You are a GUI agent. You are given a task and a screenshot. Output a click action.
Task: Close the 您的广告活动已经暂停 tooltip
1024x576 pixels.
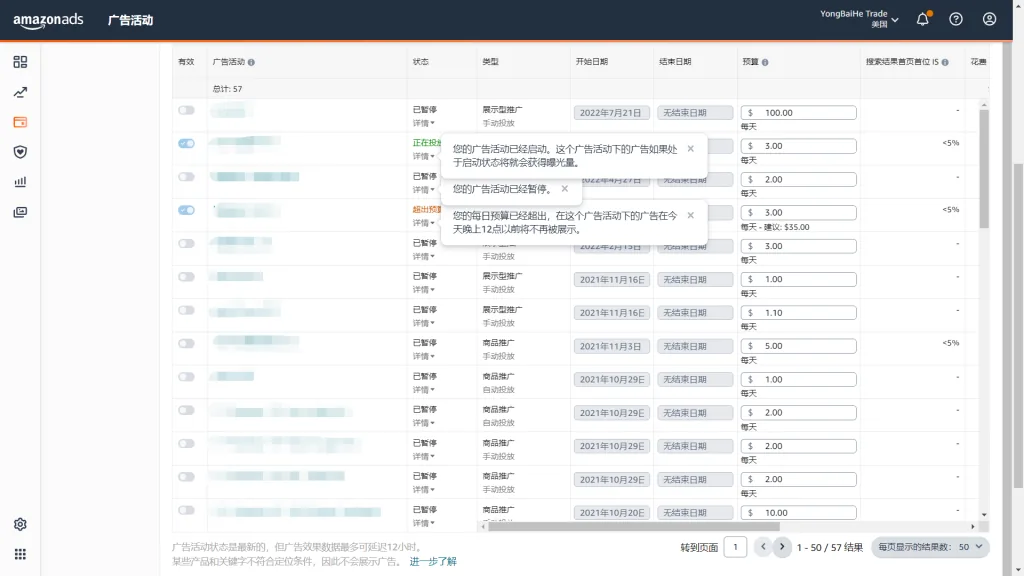click(x=565, y=189)
